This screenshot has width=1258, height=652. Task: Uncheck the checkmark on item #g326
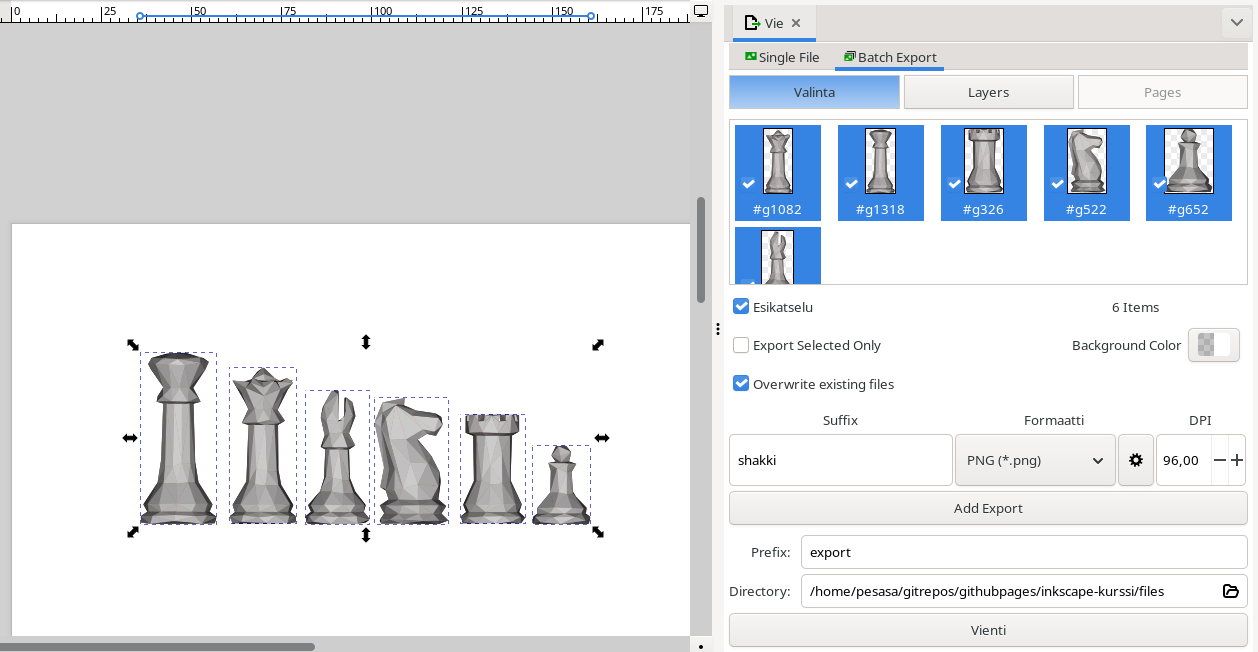coord(954,184)
